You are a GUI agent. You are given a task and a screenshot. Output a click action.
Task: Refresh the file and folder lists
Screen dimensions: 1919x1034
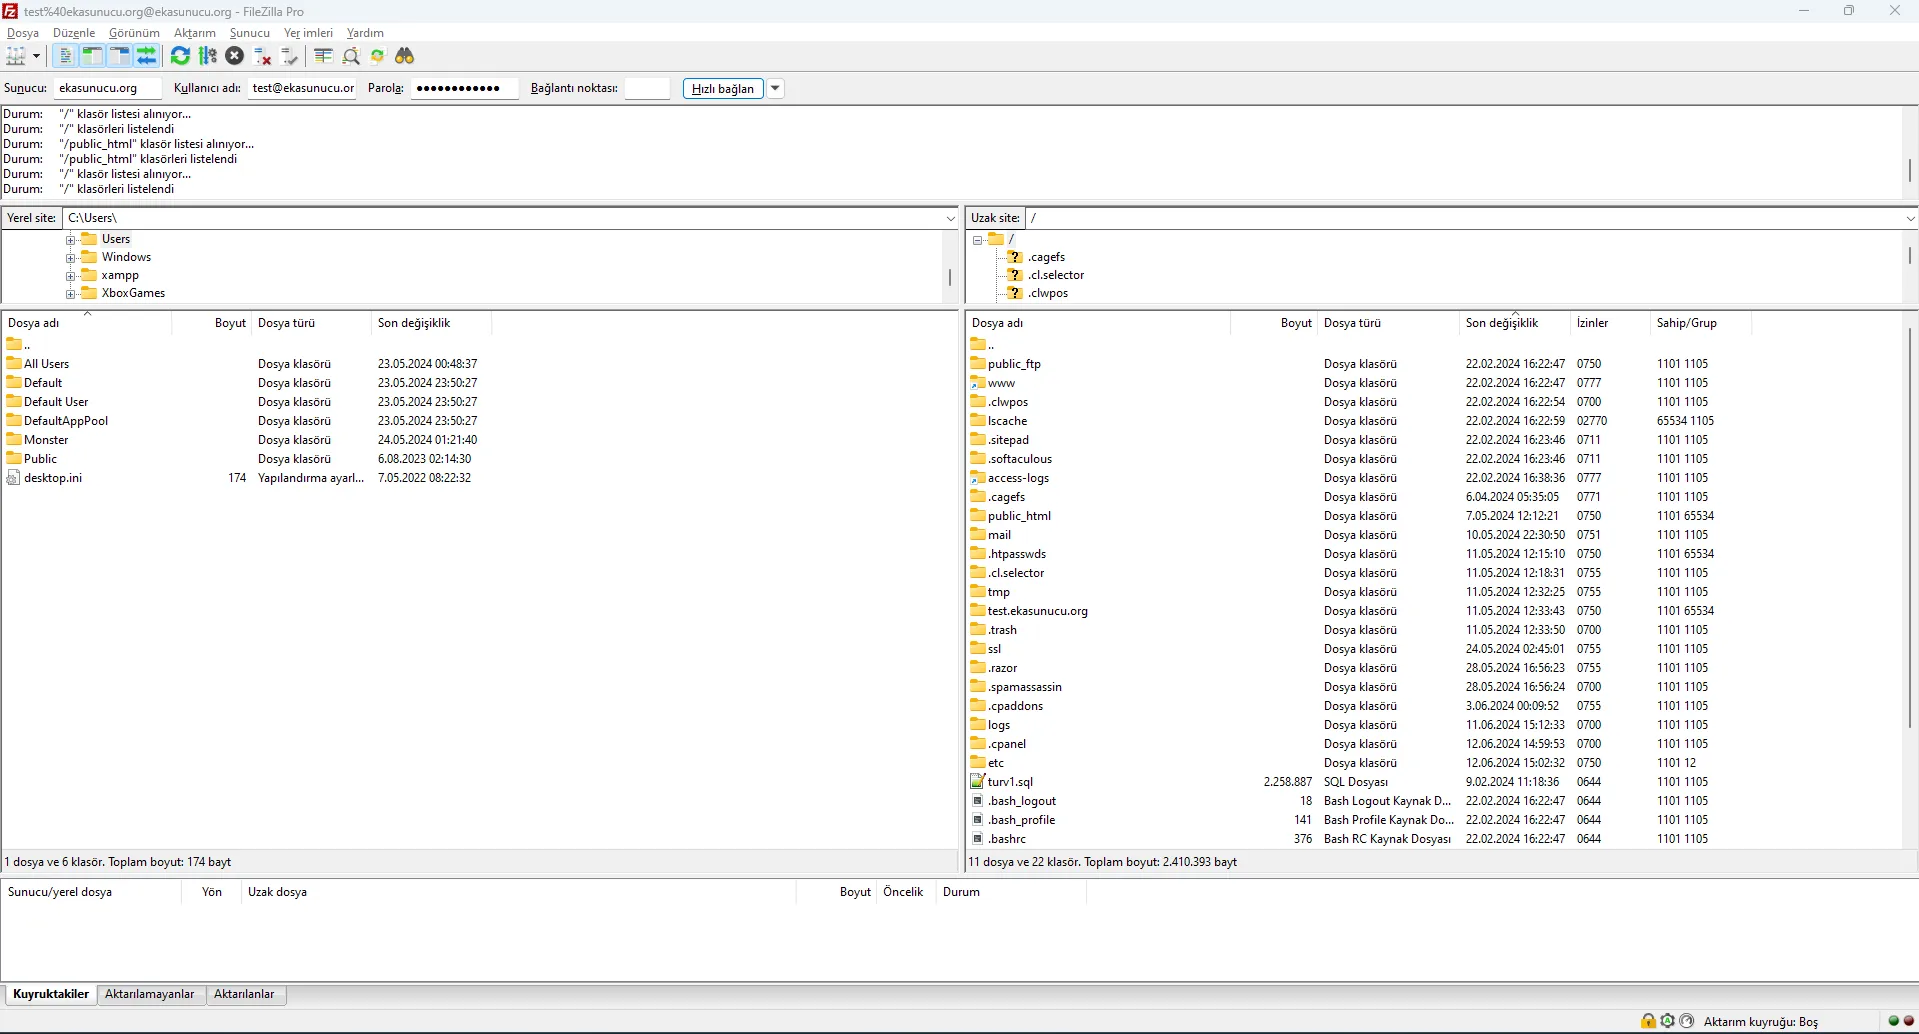[x=180, y=56]
